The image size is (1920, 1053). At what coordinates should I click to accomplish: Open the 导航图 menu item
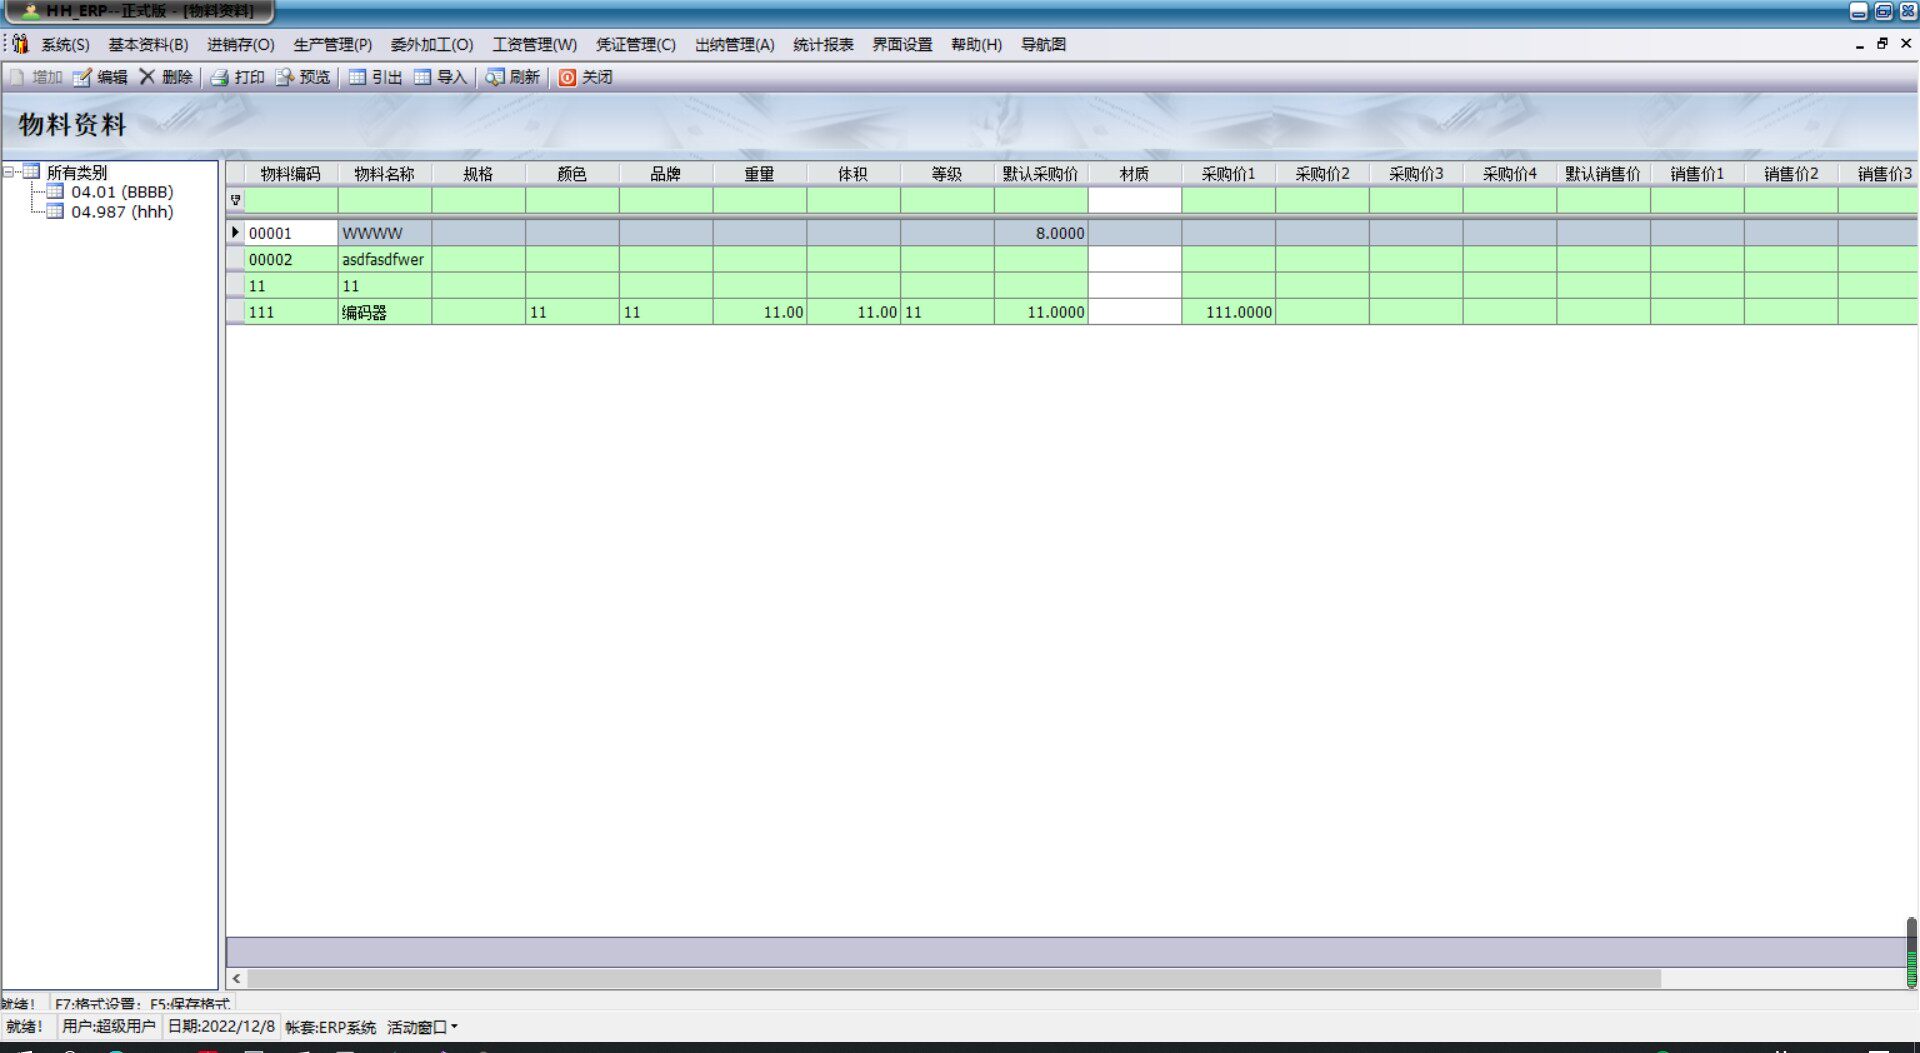click(1043, 44)
